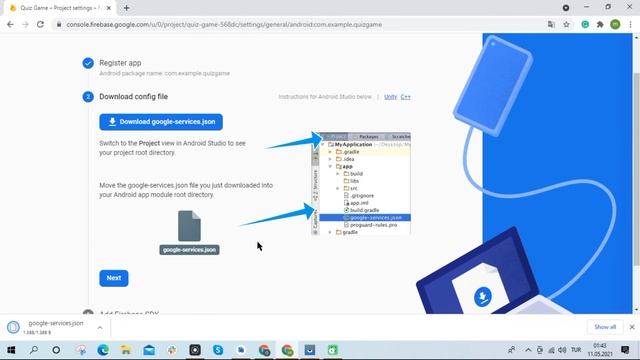The image size is (640, 360).
Task: Open File Explorer from taskbar
Action: [126, 350]
